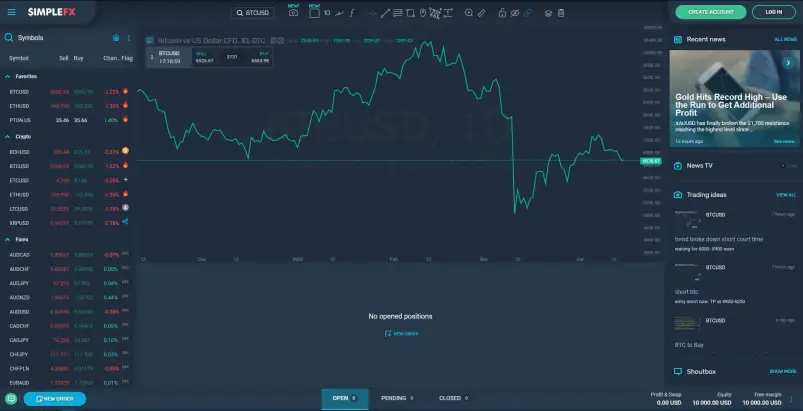Switch to the PENDING orders tab
803x411 pixels.
(397, 398)
